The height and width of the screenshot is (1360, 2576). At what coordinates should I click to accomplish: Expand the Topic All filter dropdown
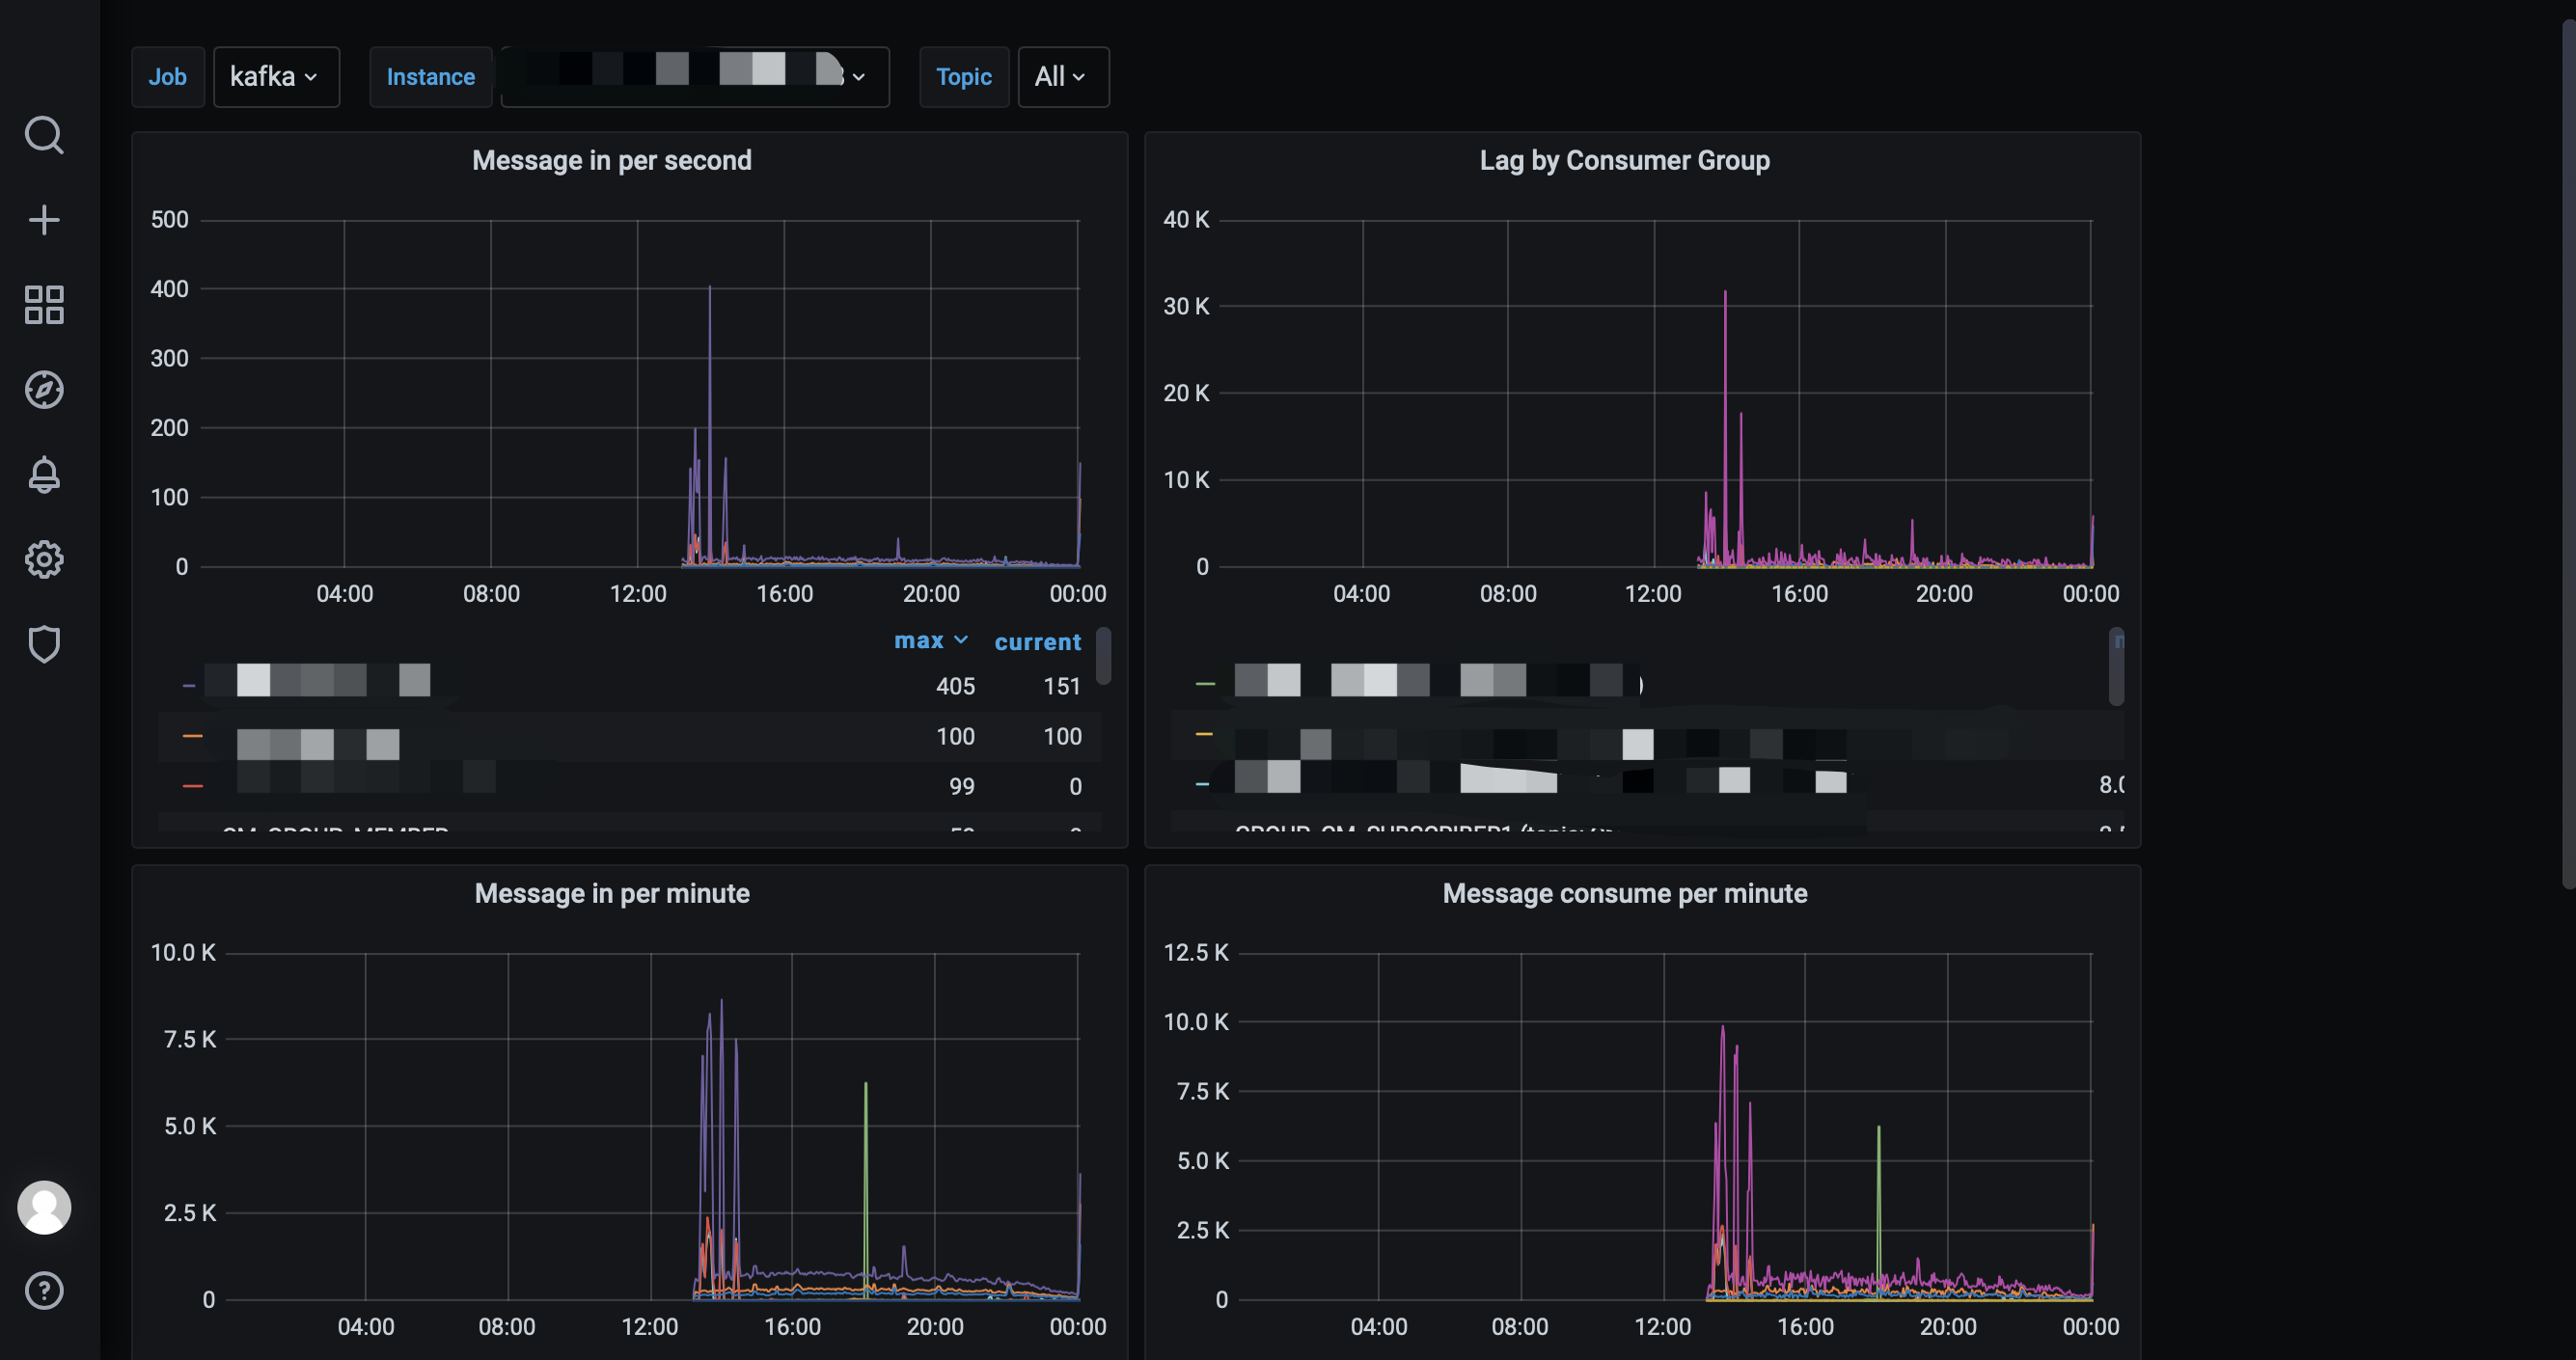pos(1059,75)
